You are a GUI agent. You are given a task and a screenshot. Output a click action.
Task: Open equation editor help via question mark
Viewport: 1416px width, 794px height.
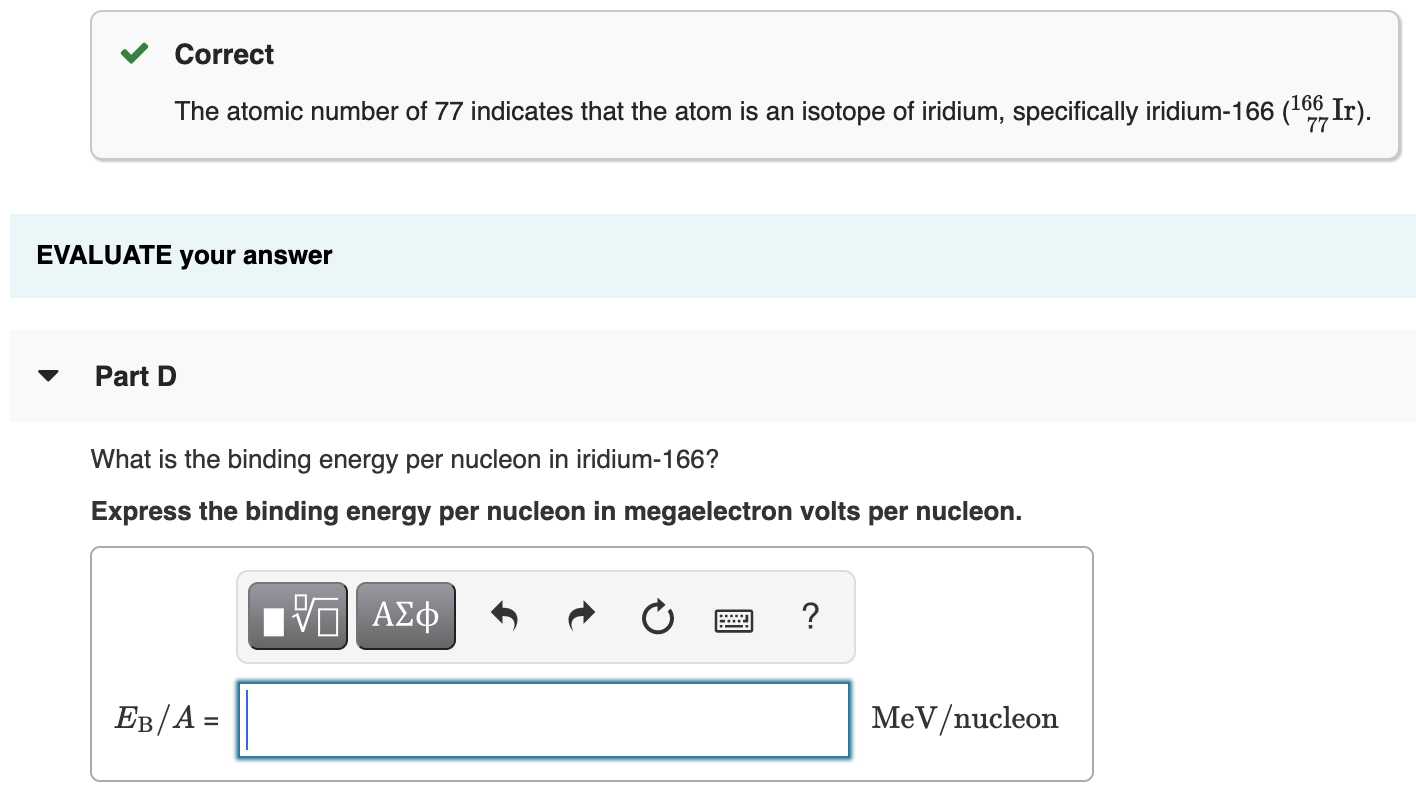809,617
